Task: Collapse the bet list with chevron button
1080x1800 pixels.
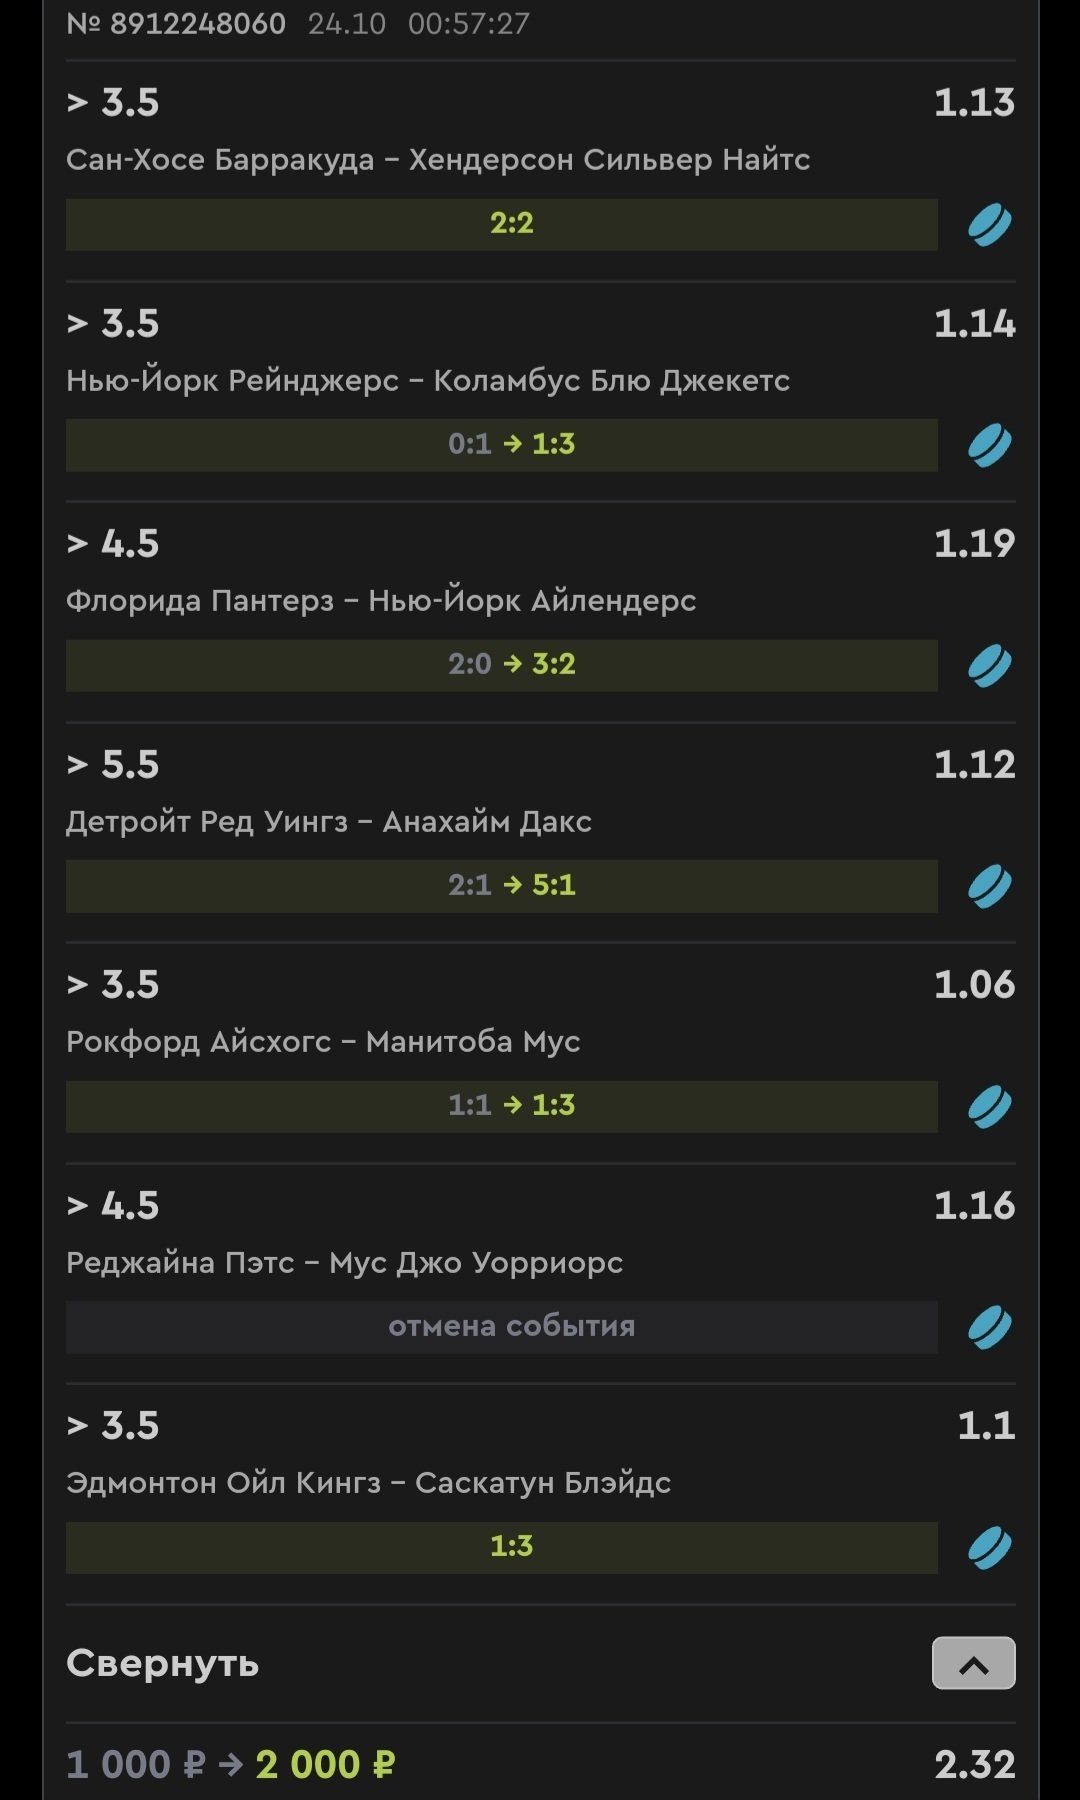Action: pos(973,1663)
